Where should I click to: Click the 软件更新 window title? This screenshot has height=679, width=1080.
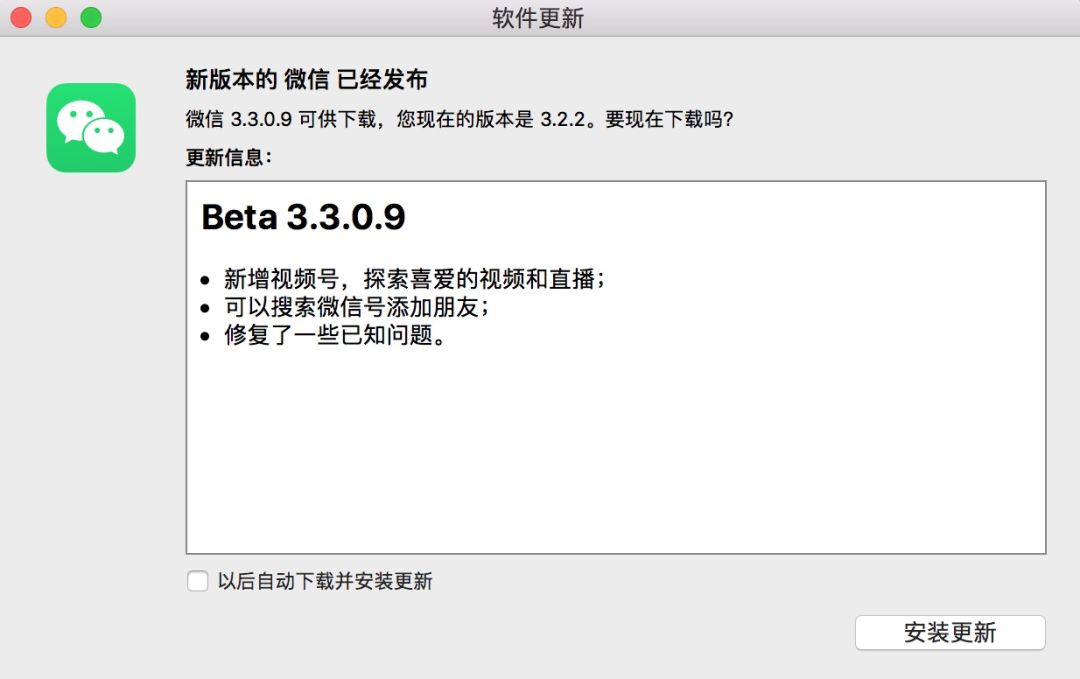click(x=538, y=18)
